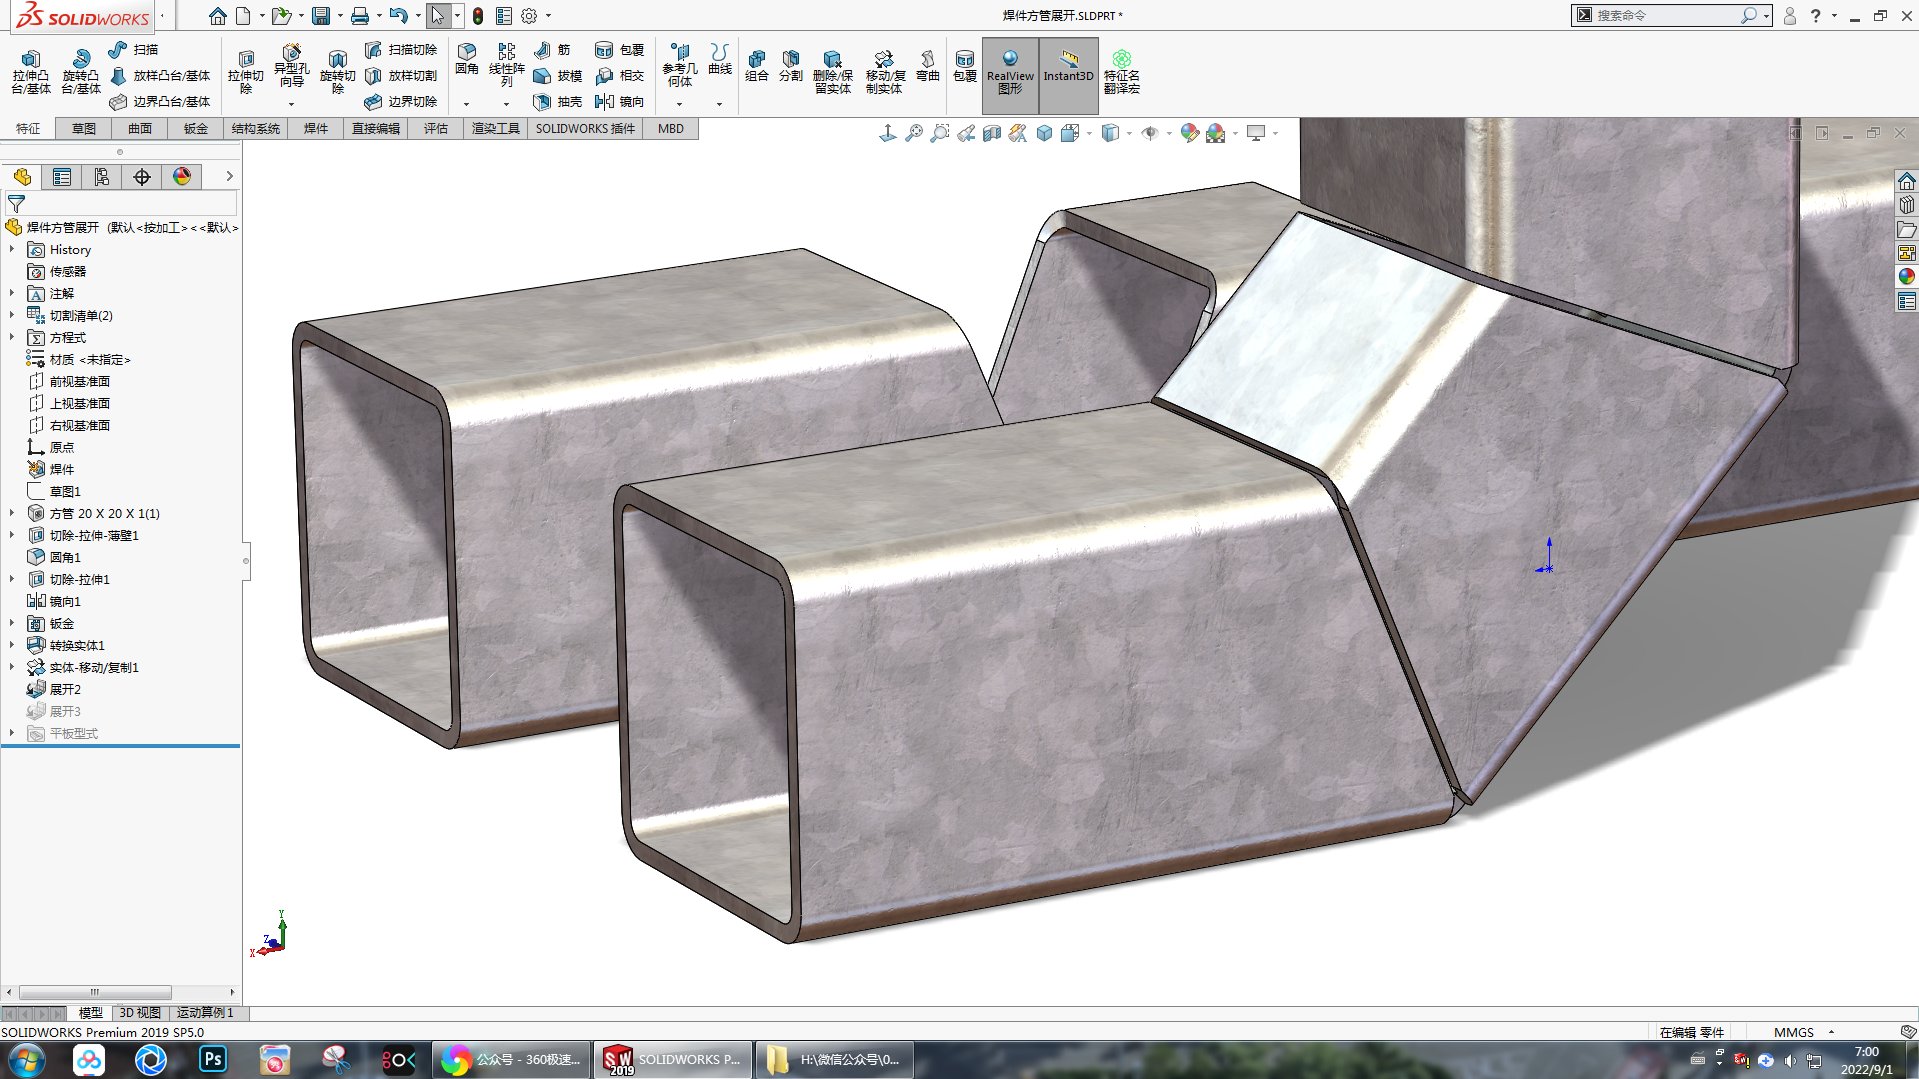Viewport: 1919px width, 1079px height.
Task: Expand the 切除-拉伸-薄壁1 feature
Action: [12, 535]
